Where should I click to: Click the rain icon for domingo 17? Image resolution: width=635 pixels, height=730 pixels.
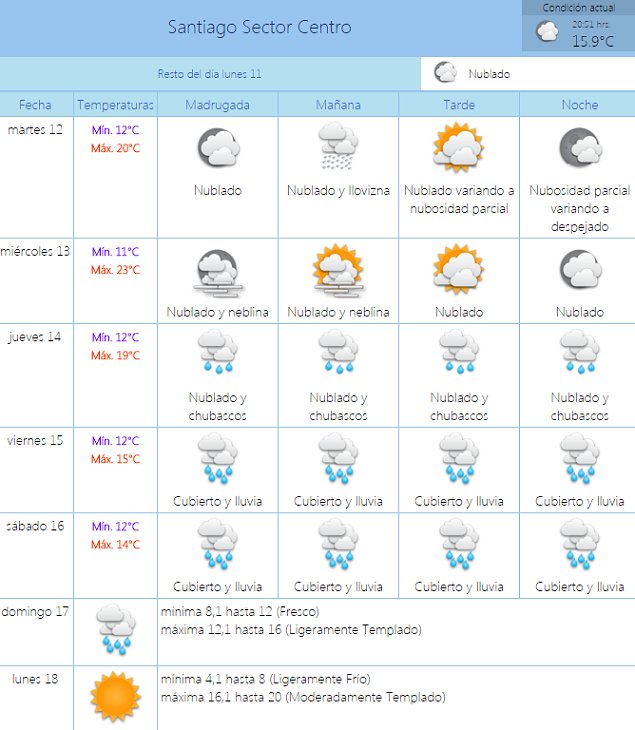pos(114,628)
